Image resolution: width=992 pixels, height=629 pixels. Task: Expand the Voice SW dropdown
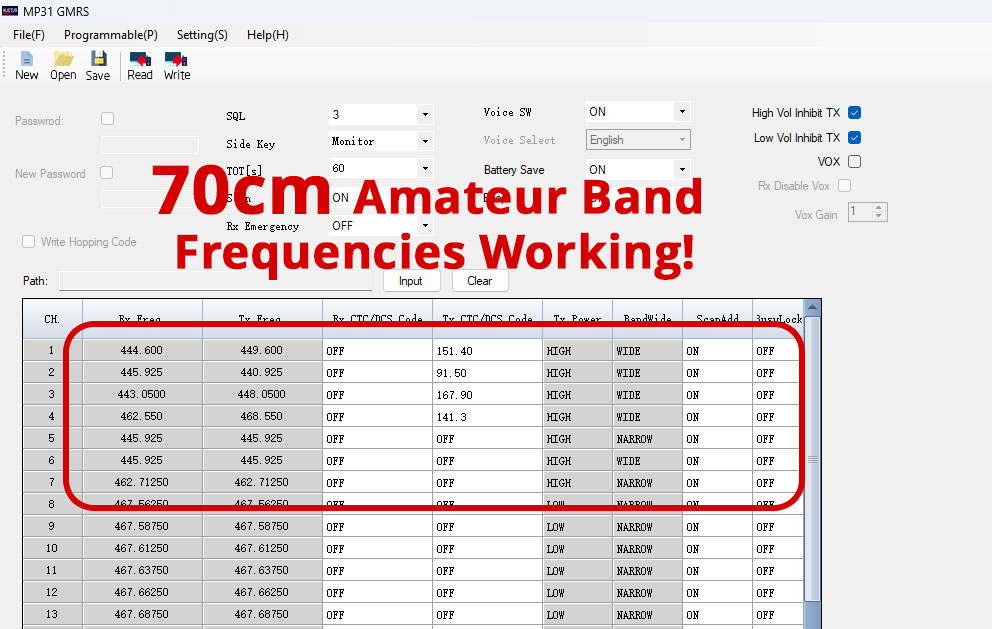point(682,112)
